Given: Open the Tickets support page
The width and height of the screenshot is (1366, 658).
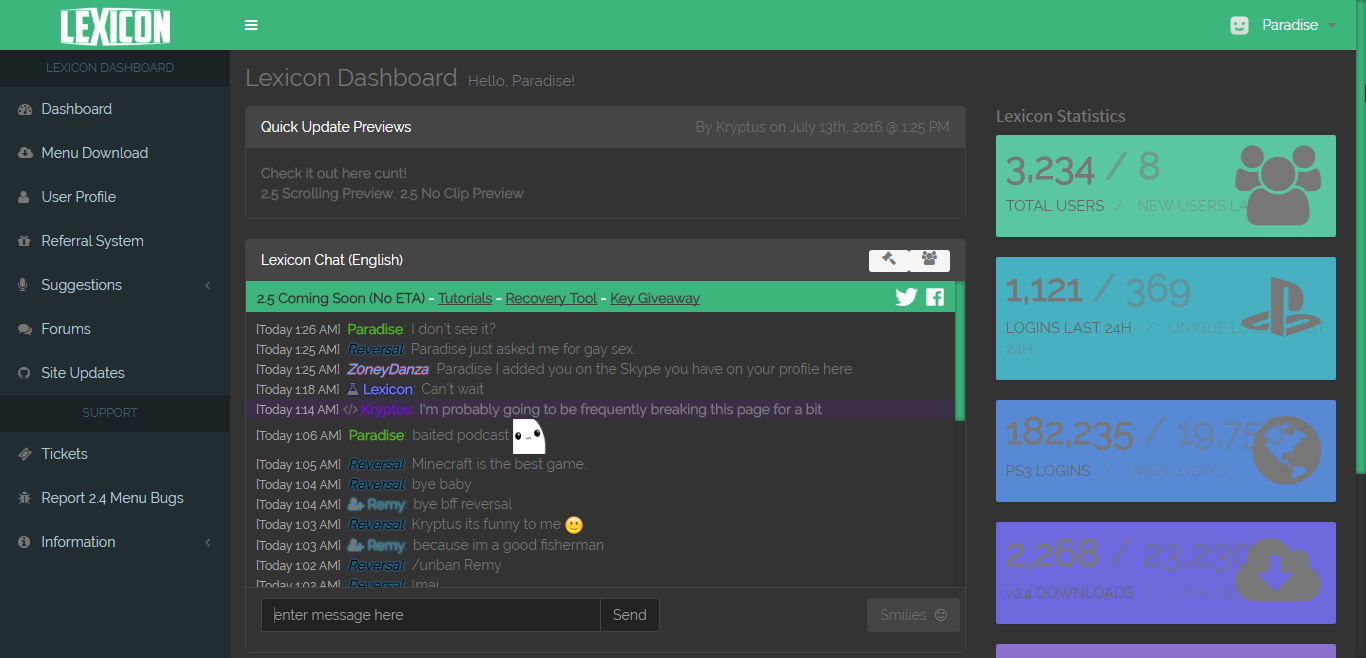Looking at the screenshot, I should (x=115, y=454).
